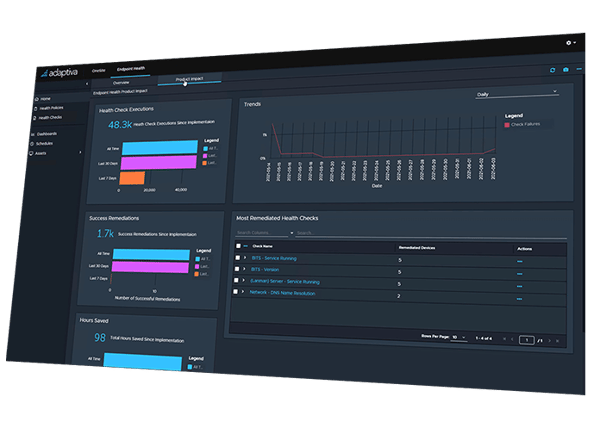Click the Adaptiva logo
The width and height of the screenshot is (600, 428).
pos(60,73)
